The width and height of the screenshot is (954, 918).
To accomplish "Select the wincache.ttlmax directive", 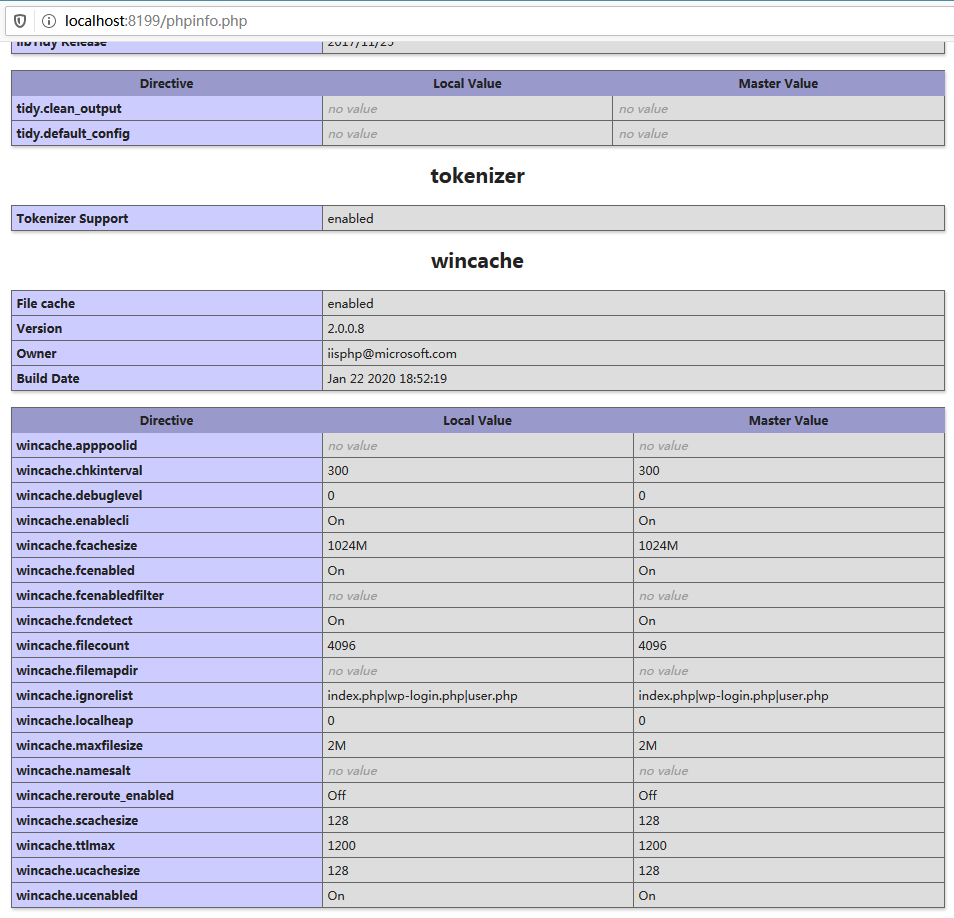I will [x=167, y=845].
